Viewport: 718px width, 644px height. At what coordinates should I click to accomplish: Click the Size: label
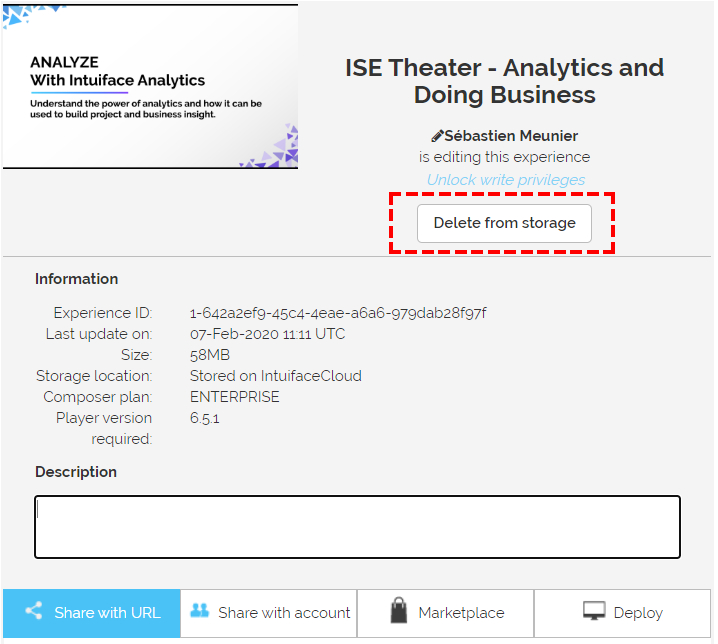136,355
